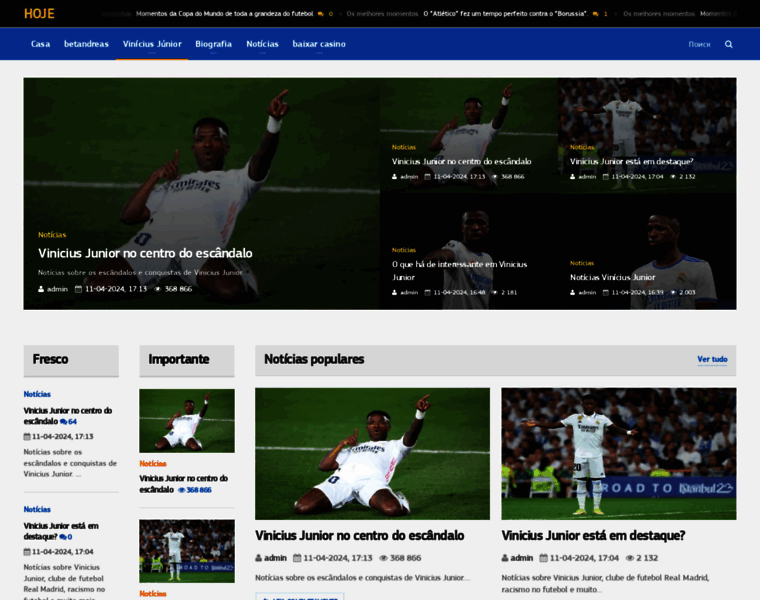Open the Notícias navigation menu item

262,44
